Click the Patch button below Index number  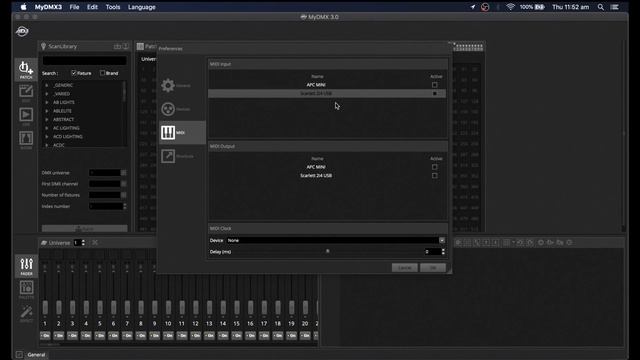coord(84,229)
